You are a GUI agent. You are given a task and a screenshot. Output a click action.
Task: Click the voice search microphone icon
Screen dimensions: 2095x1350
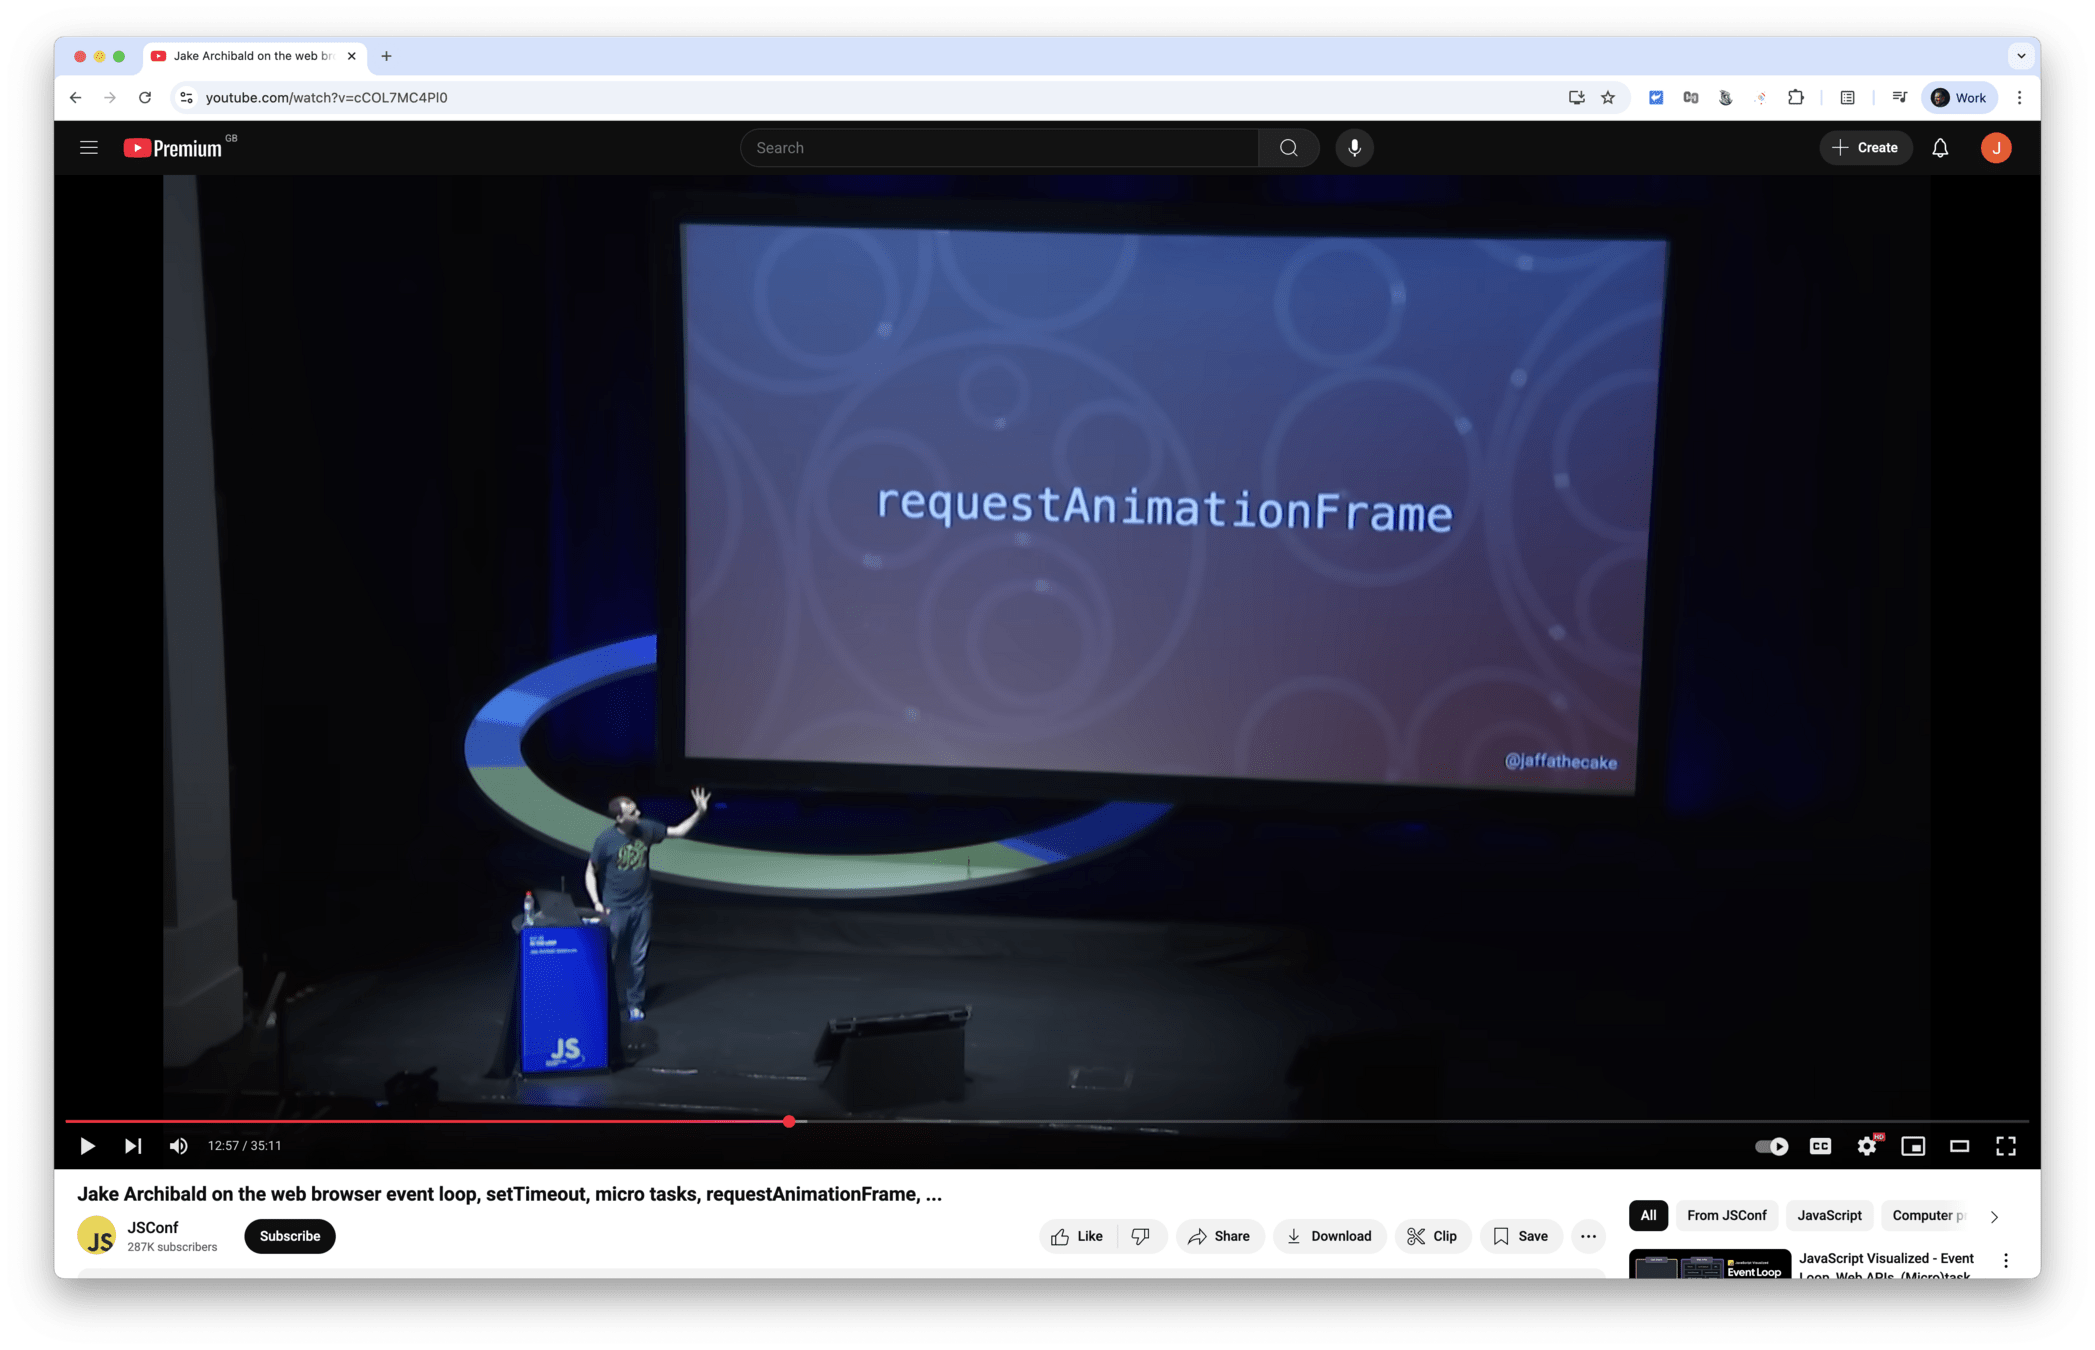point(1354,148)
